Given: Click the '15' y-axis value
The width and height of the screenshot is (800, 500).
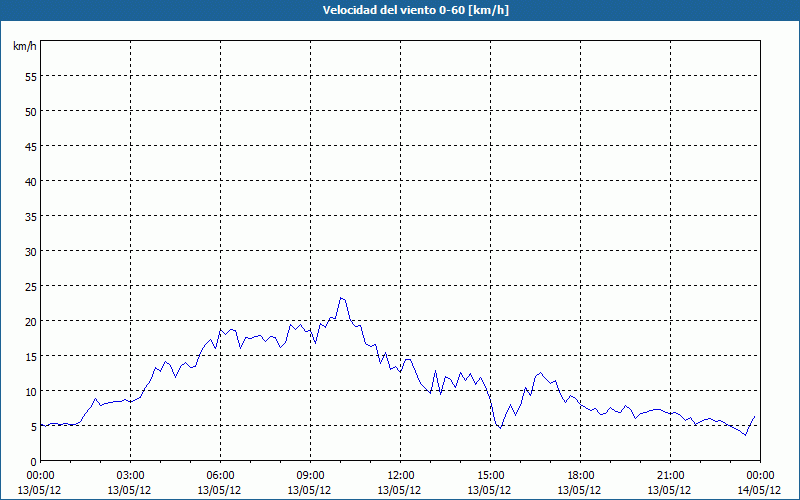Looking at the screenshot, I should (31, 356).
